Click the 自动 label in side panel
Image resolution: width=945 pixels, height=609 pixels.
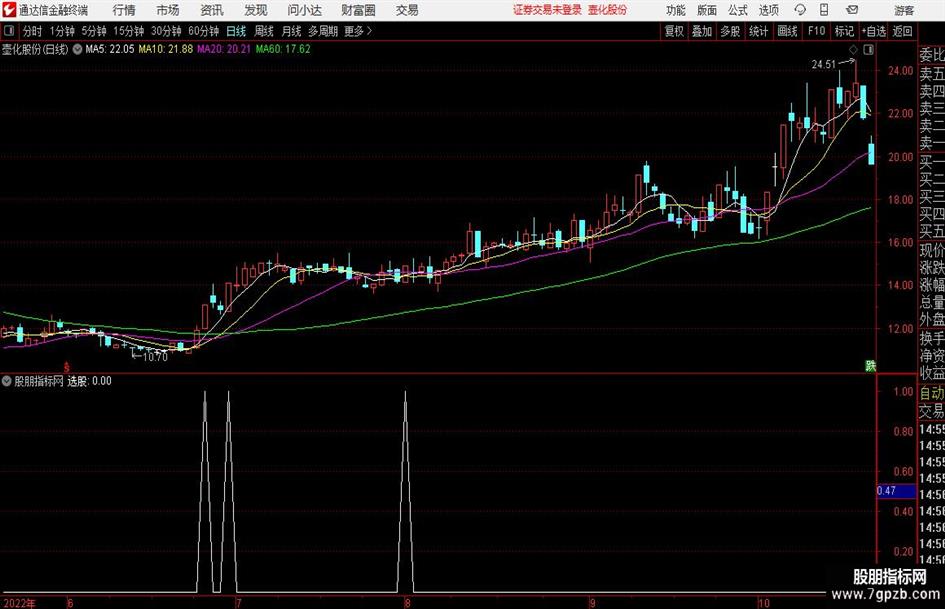(932, 393)
